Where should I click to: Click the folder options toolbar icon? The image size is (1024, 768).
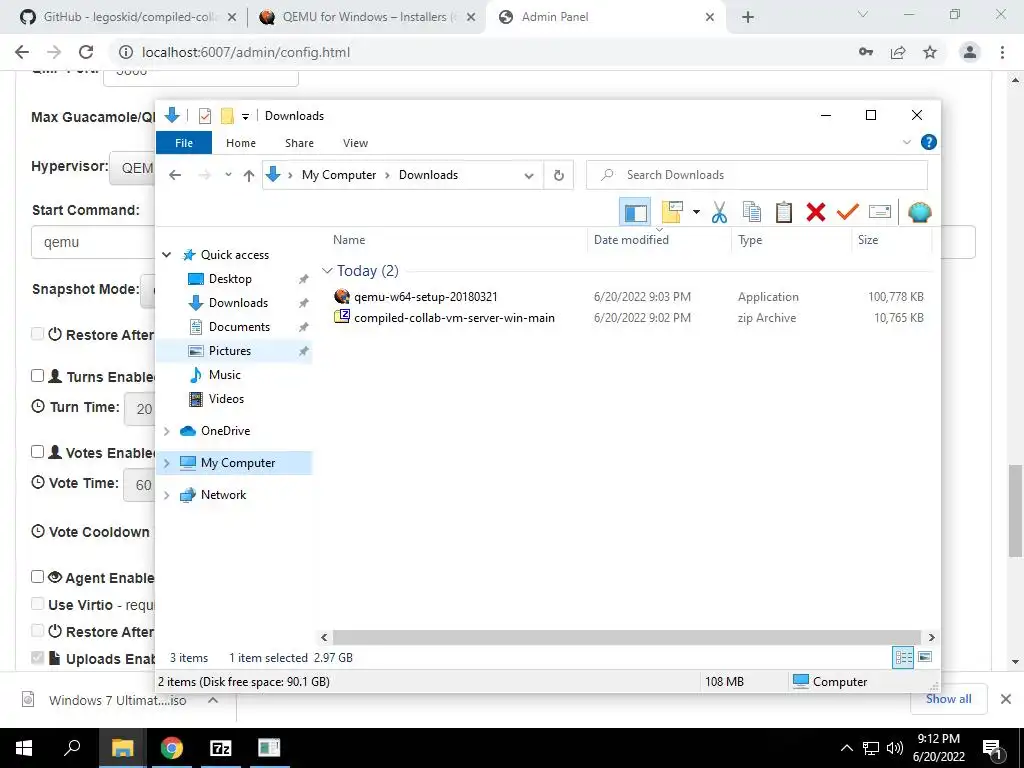click(672, 212)
